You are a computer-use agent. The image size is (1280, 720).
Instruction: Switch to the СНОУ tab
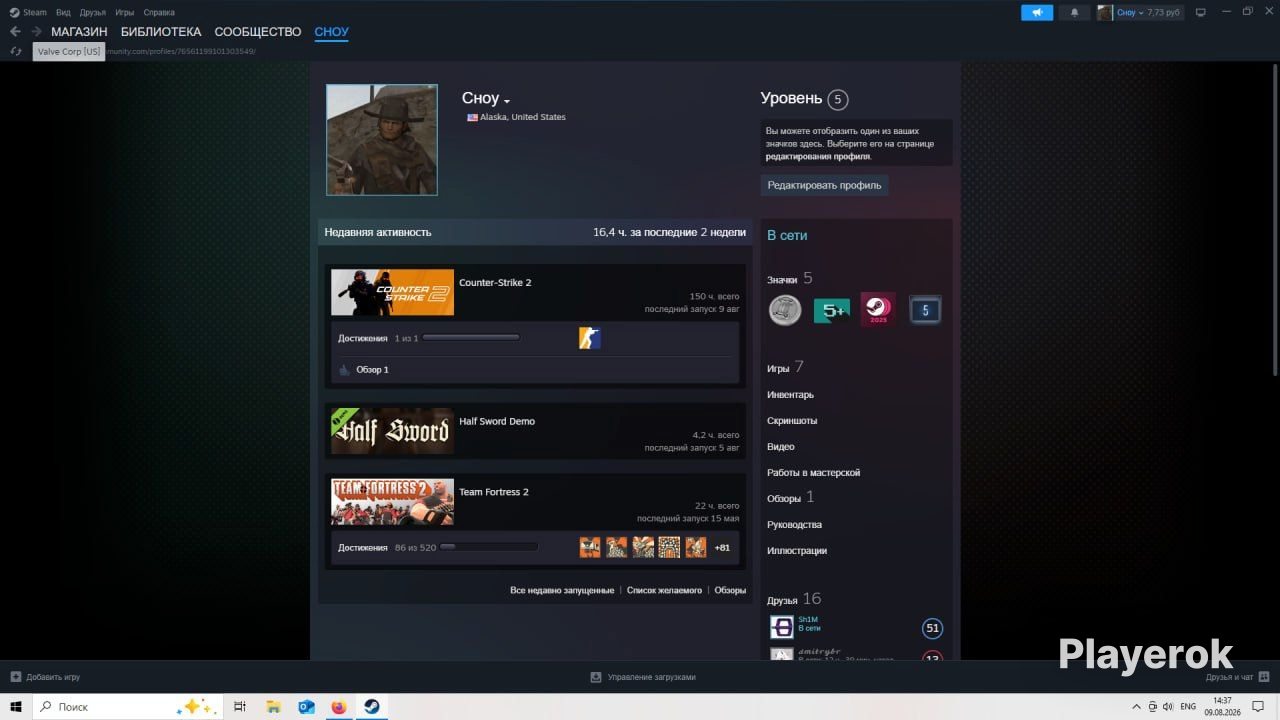pos(331,32)
